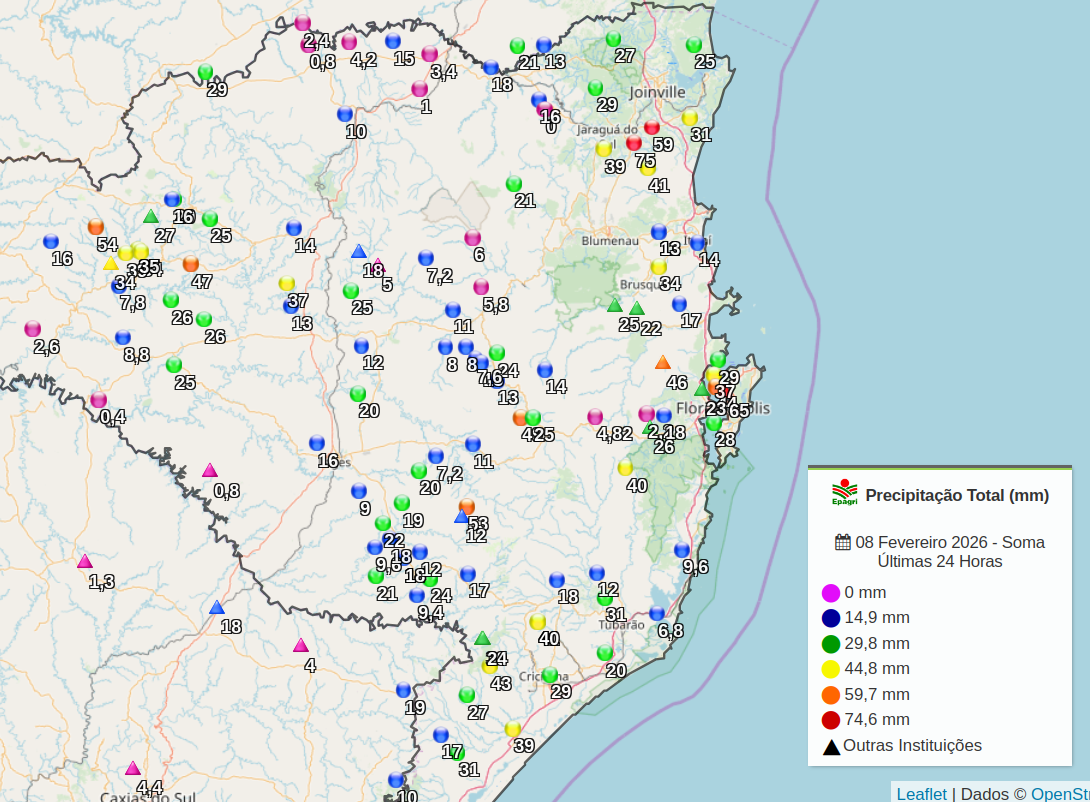
Task: Click the orange triangle marker labeled 46
Action: pyautogui.click(x=662, y=363)
